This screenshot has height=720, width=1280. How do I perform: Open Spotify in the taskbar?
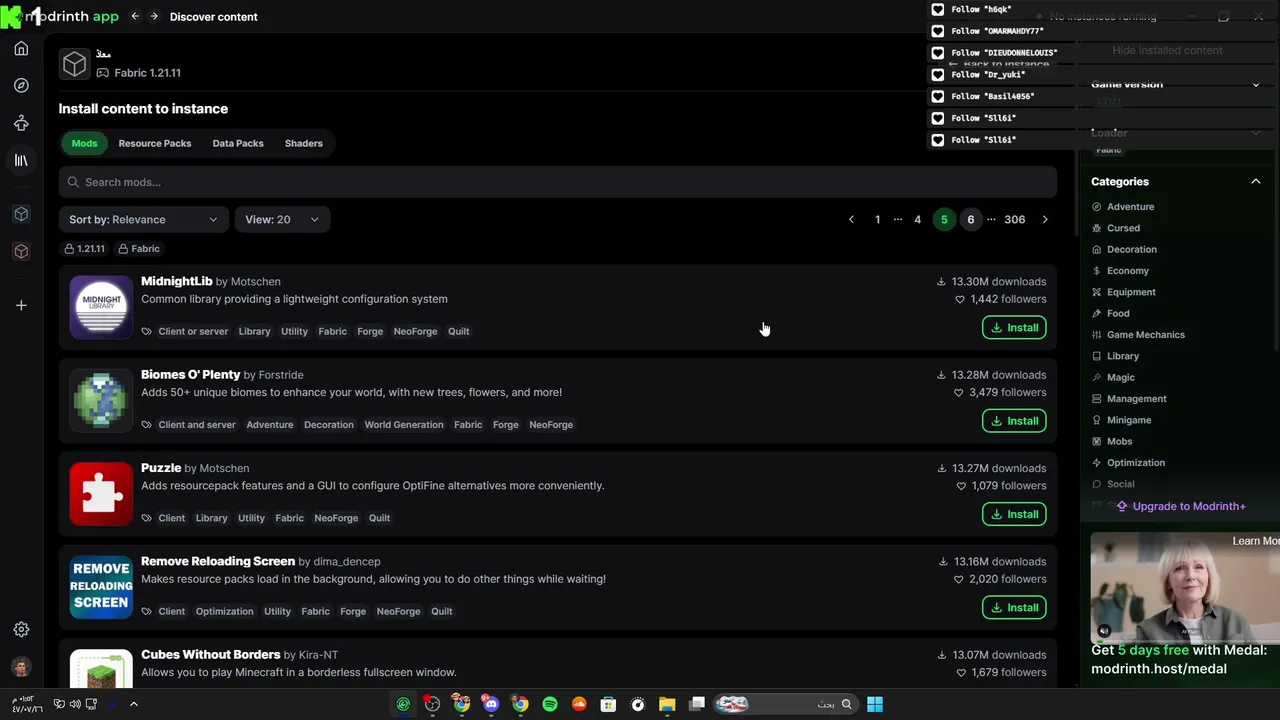pos(550,704)
